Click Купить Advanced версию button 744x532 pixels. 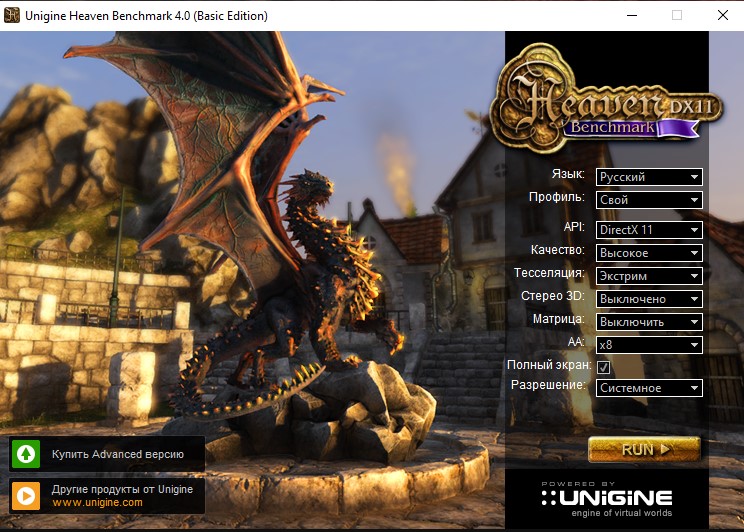(x=107, y=454)
